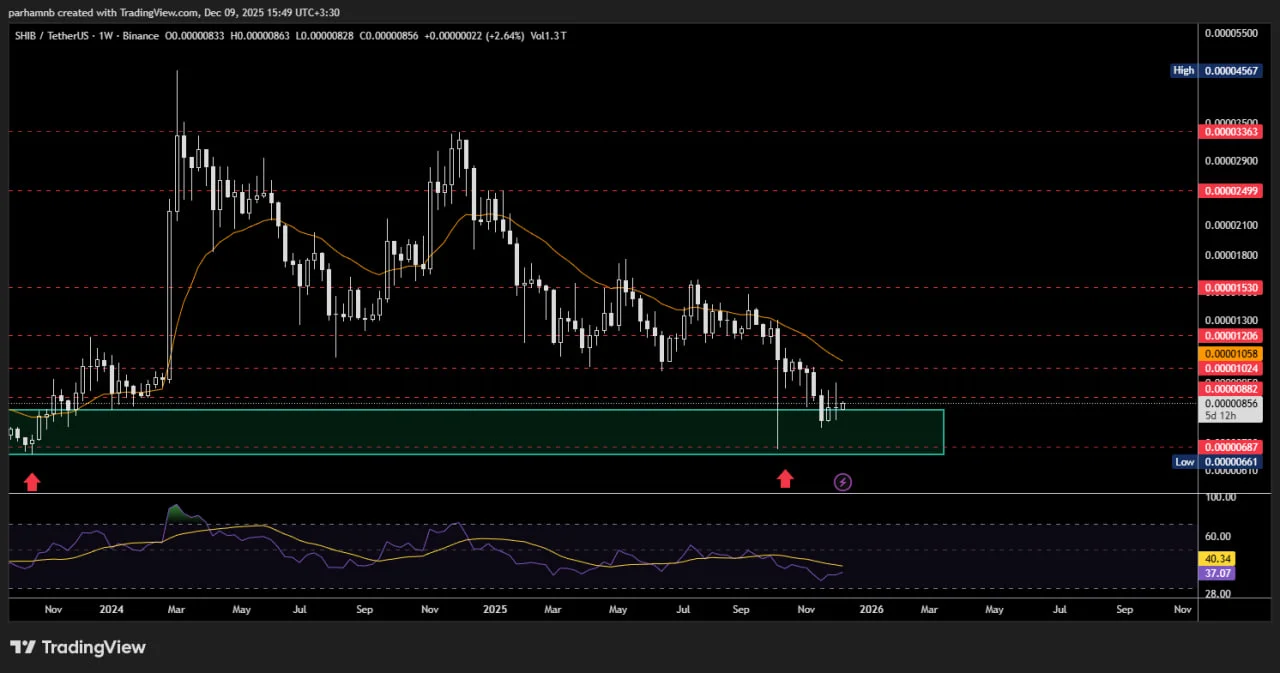The image size is (1280, 673).
Task: Click the 'parhamnb created with TradingView.com' header text
Action: [x=110, y=10]
